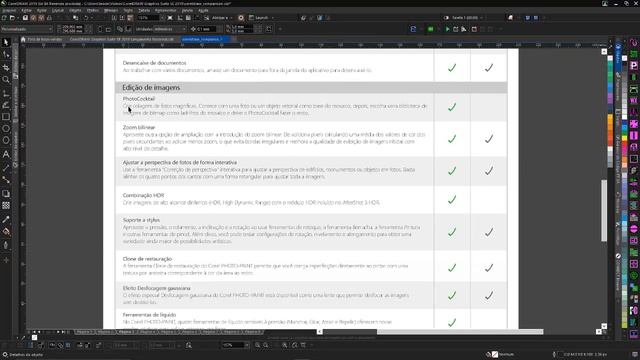
Task: Toggle snapping off button
Action: click(x=207, y=18)
